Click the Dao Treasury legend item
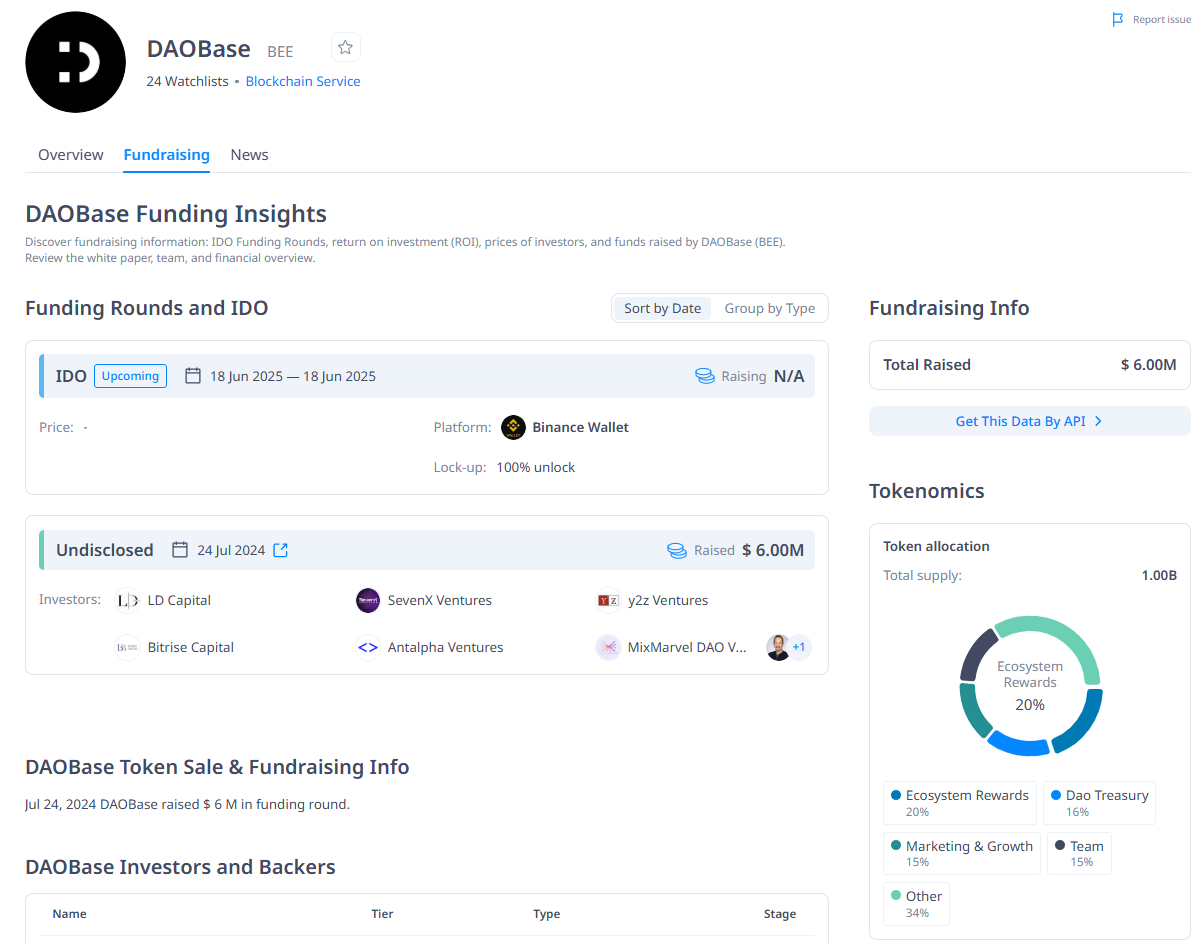Screen dimensions: 1203x943 pyautogui.click(x=1099, y=803)
